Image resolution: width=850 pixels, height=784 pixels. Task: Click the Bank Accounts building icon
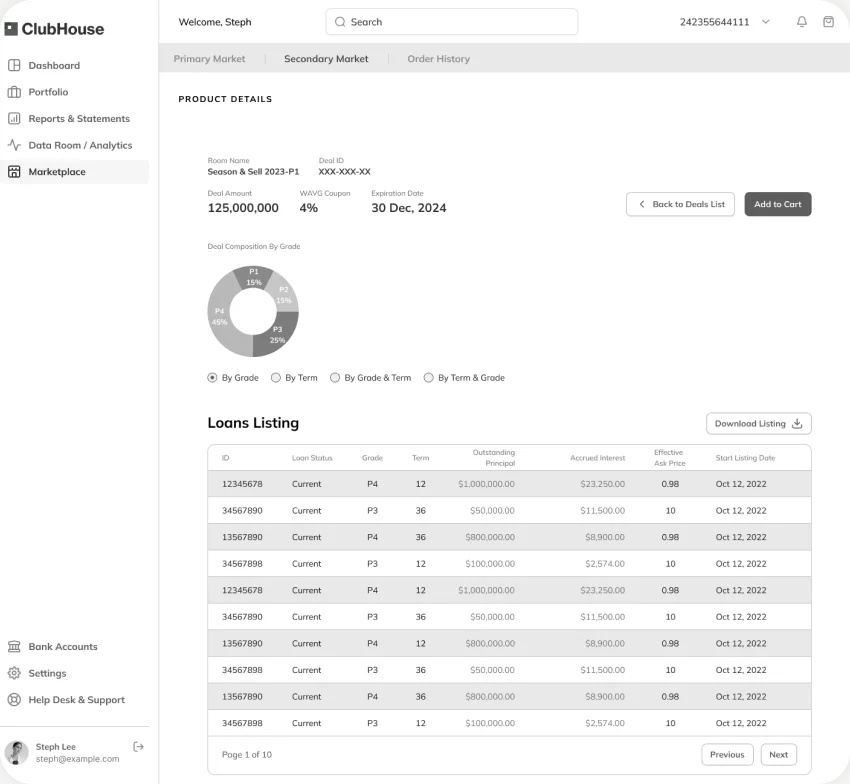[14, 647]
